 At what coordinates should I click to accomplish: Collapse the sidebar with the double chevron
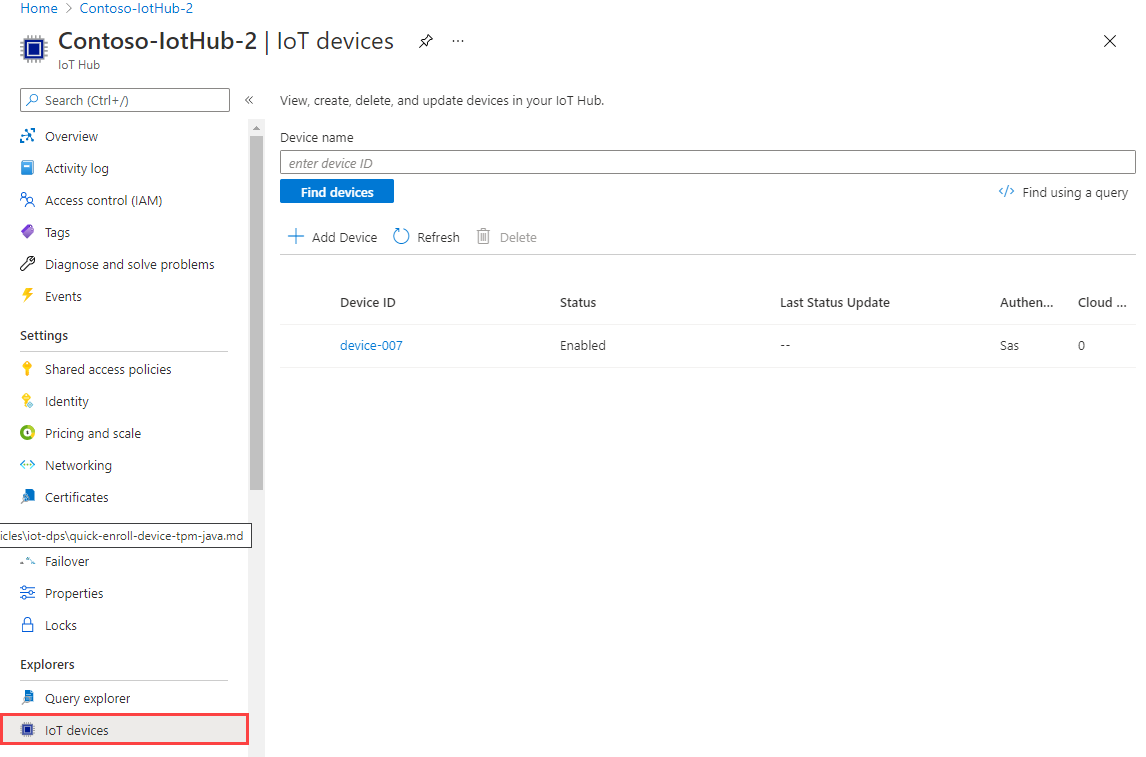coord(249,100)
